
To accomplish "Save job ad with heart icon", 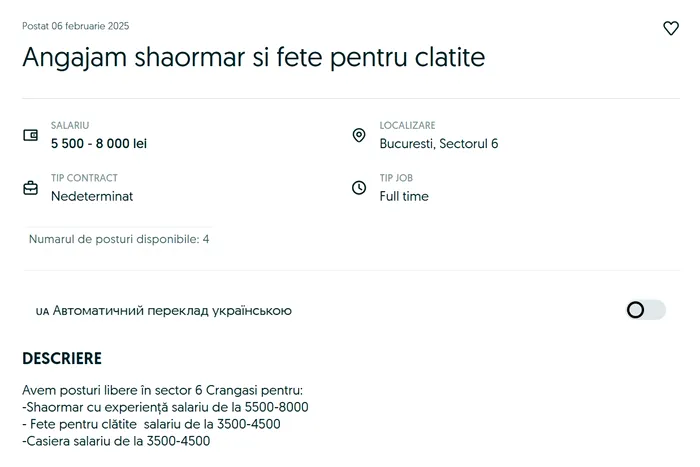I will click(671, 28).
